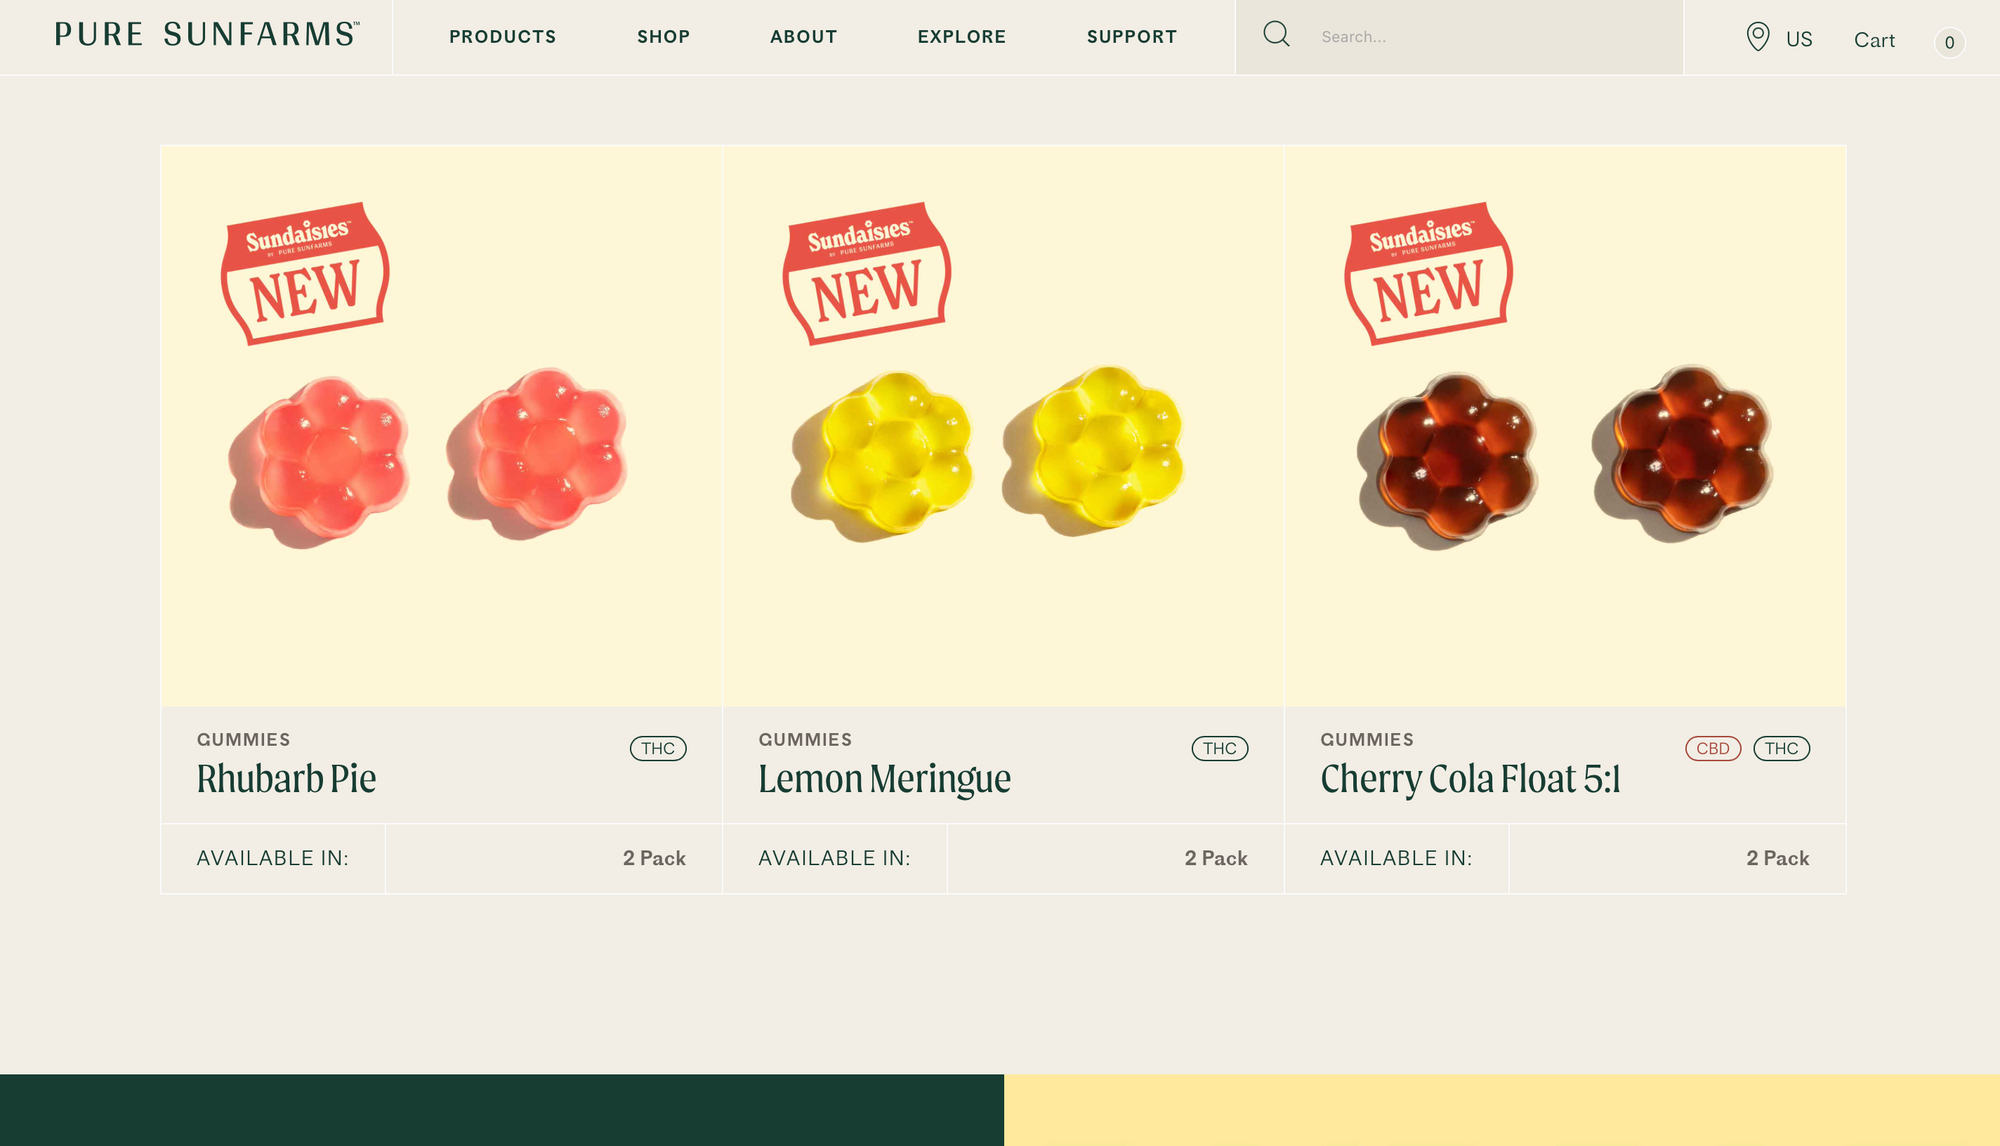This screenshot has height=1146, width=2000.
Task: Click the Sundaisies NEW badge on Lemon Meringue
Action: coord(867,273)
